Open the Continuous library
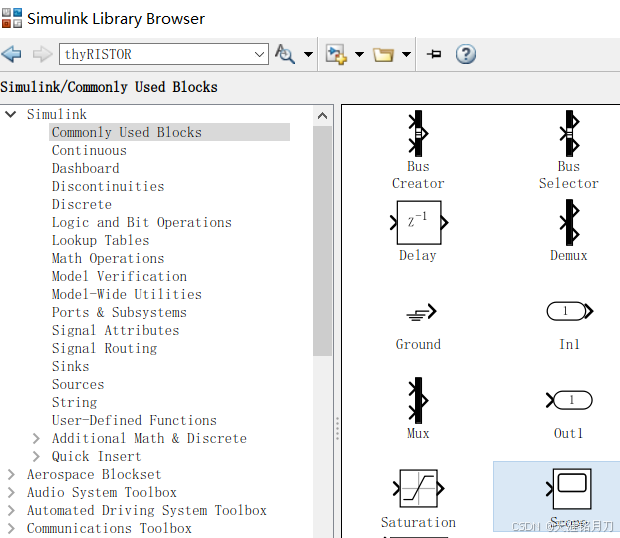The image size is (620, 538). coord(89,150)
